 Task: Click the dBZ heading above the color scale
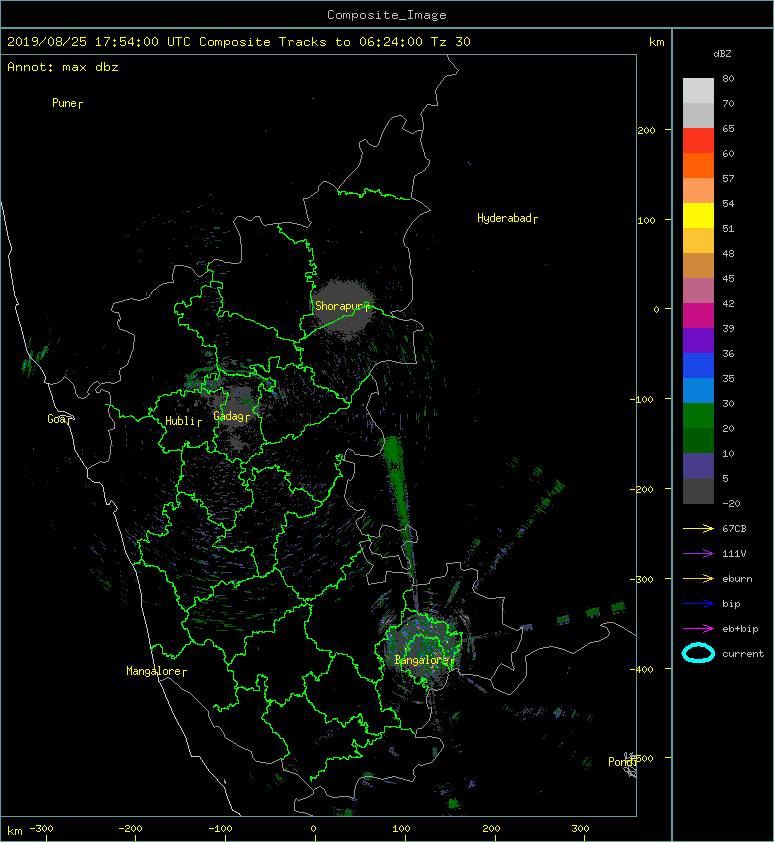click(722, 54)
